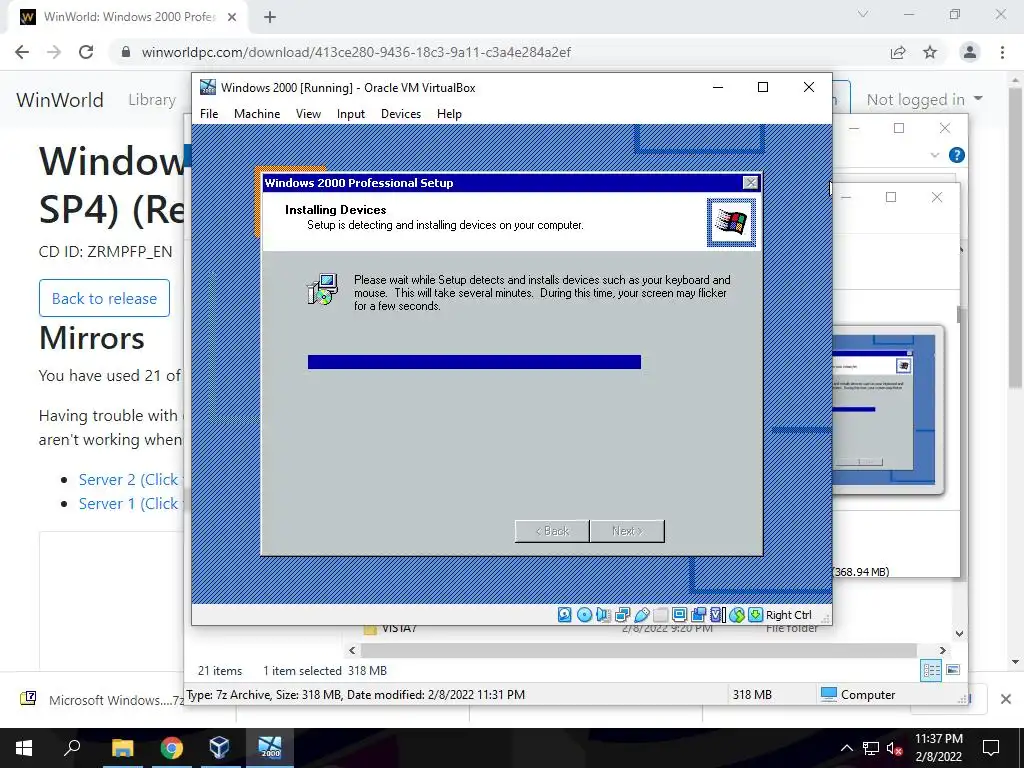This screenshot has width=1024, height=768.
Task: Open the Server 2 mirror link
Action: pyautogui.click(x=129, y=479)
